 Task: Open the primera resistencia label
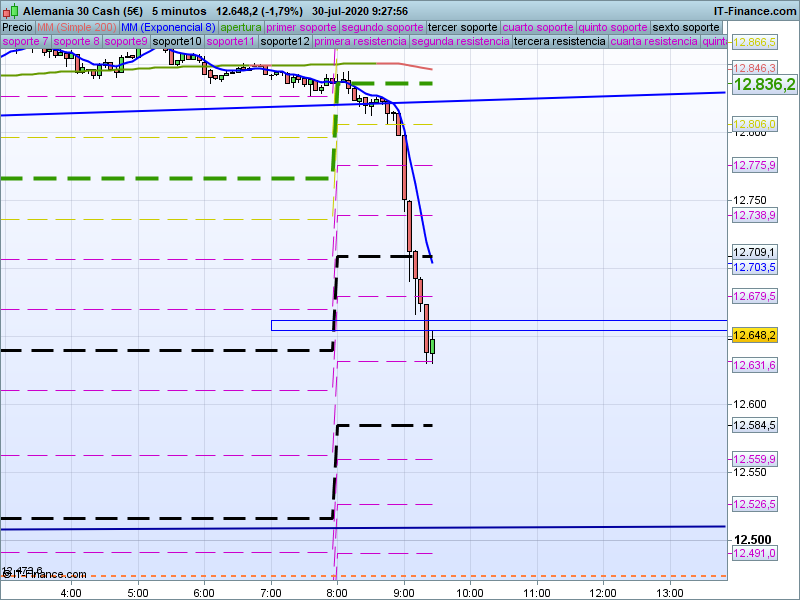(x=359, y=42)
